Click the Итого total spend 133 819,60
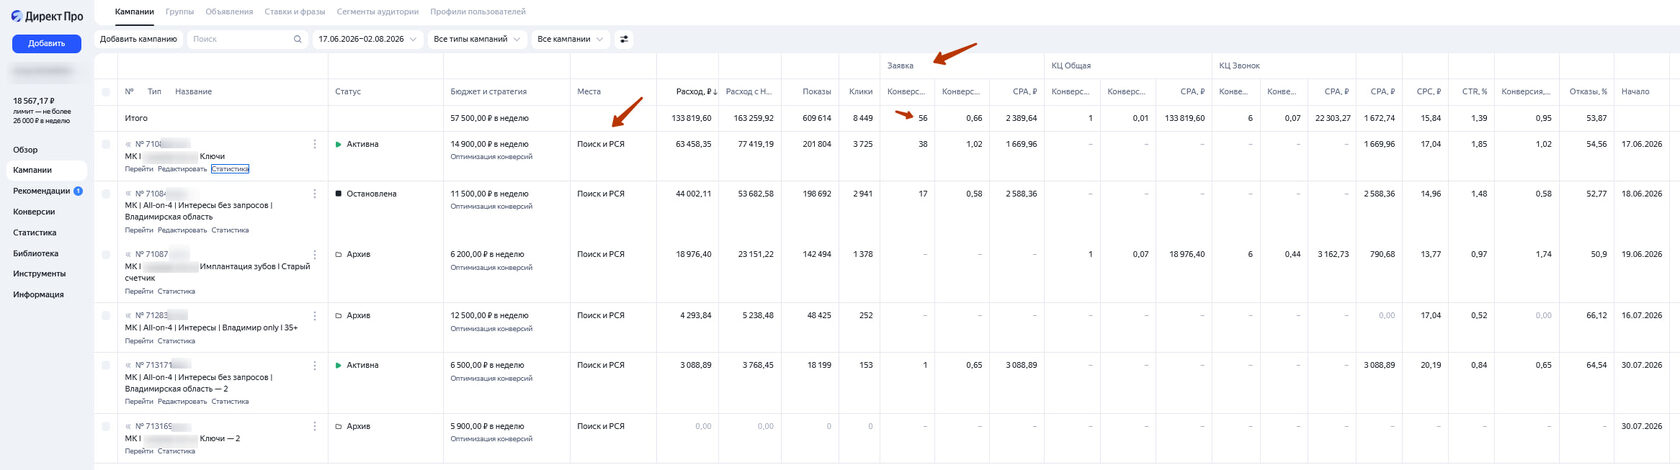1680x470 pixels. [692, 118]
